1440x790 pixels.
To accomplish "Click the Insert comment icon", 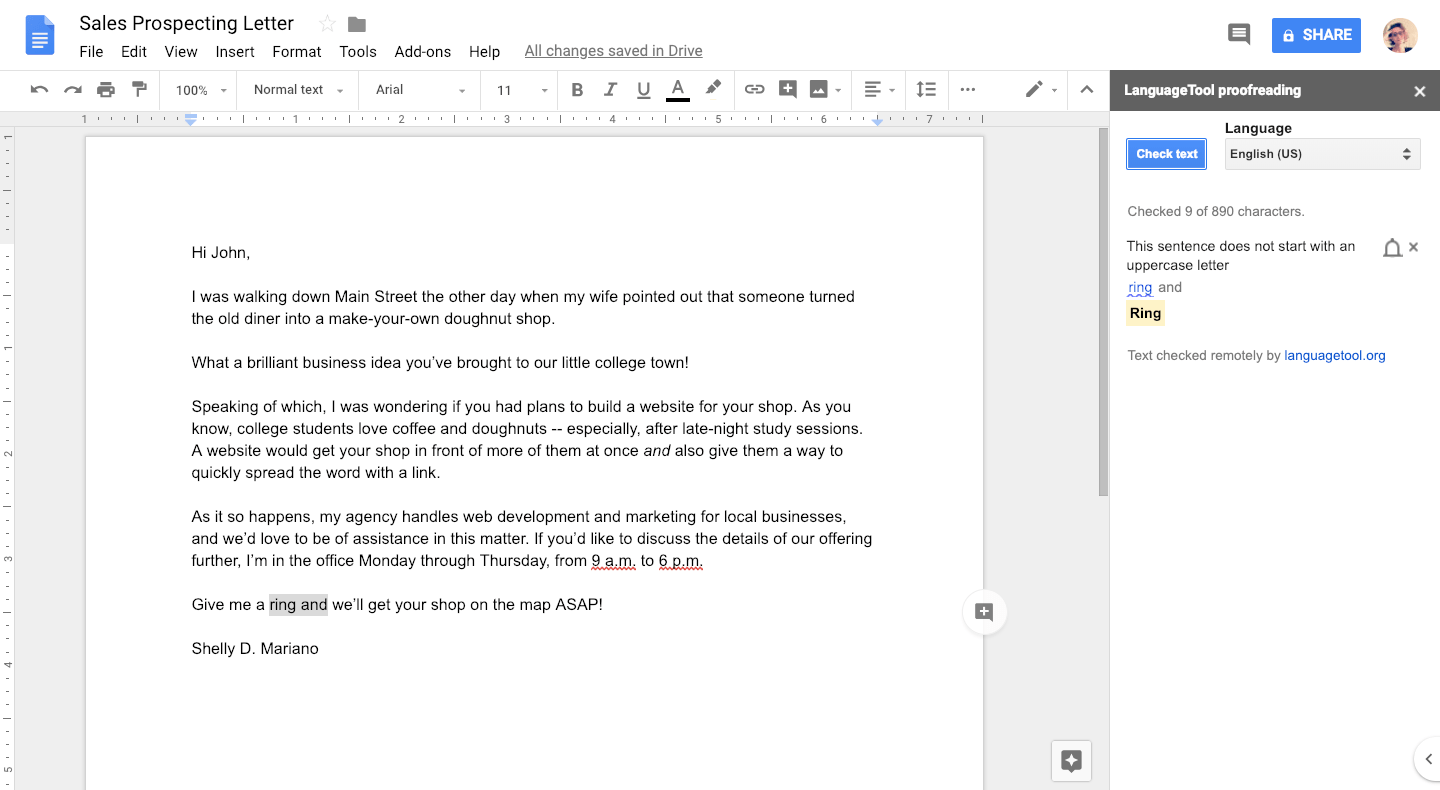I will [788, 90].
